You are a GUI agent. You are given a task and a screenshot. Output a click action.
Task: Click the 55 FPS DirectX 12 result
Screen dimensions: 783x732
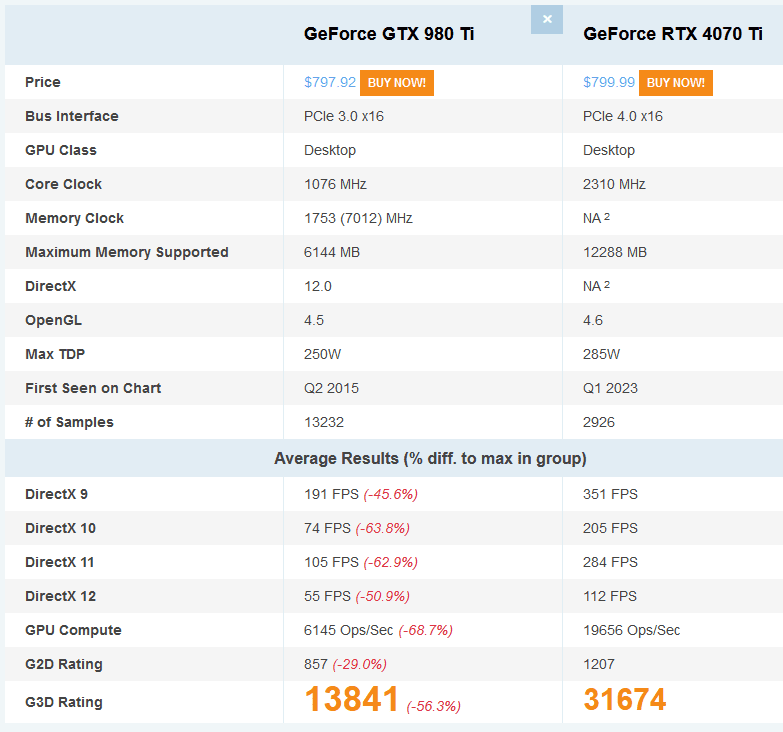327,596
